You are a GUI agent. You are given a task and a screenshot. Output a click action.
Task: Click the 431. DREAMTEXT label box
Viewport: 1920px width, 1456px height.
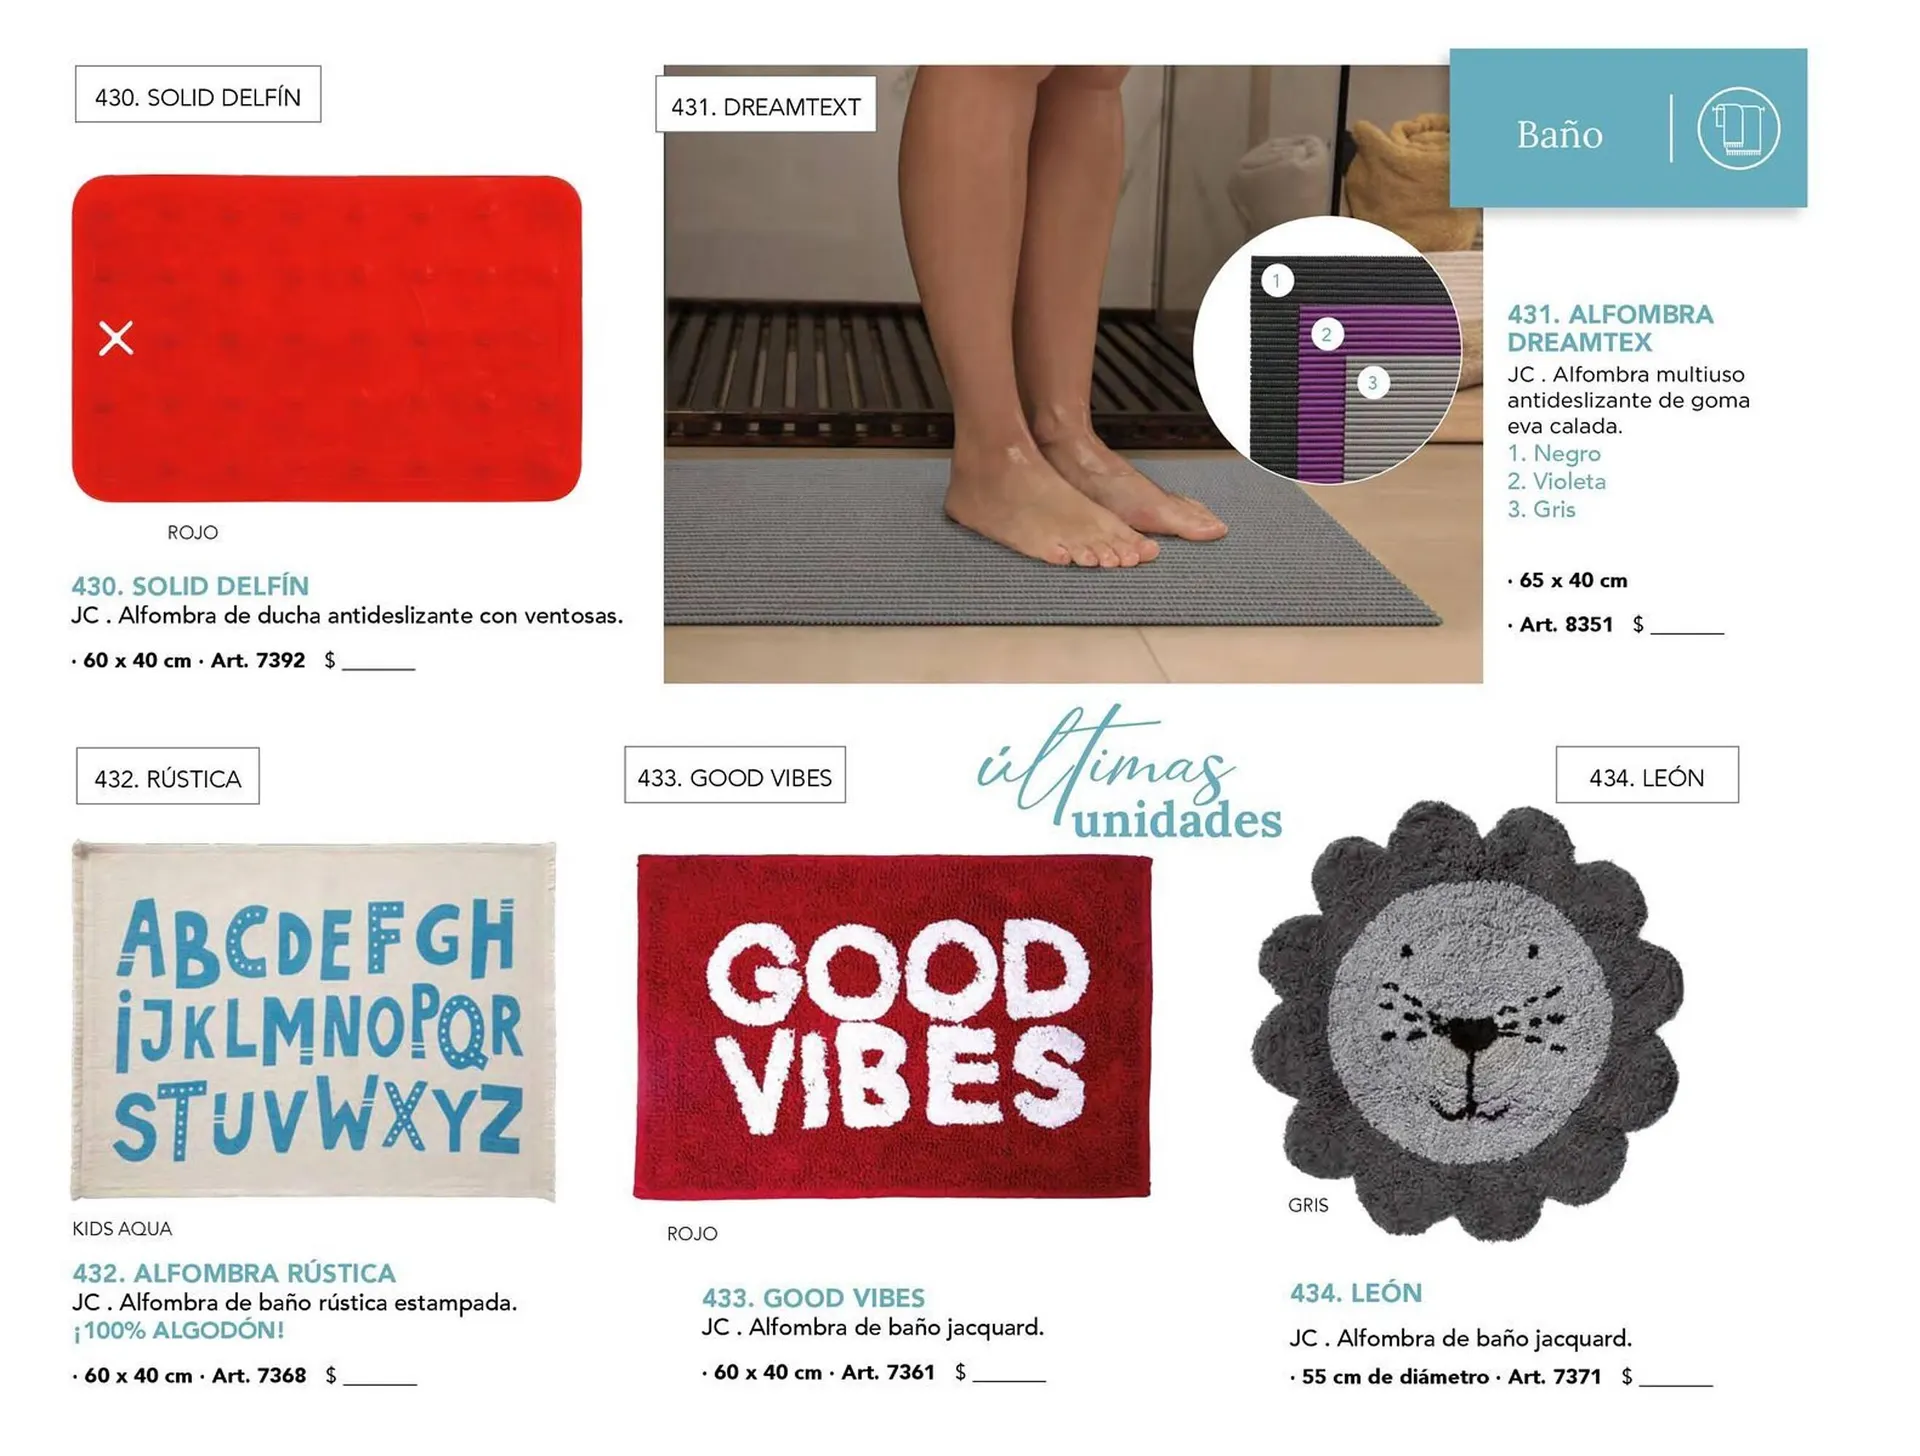[x=765, y=106]
